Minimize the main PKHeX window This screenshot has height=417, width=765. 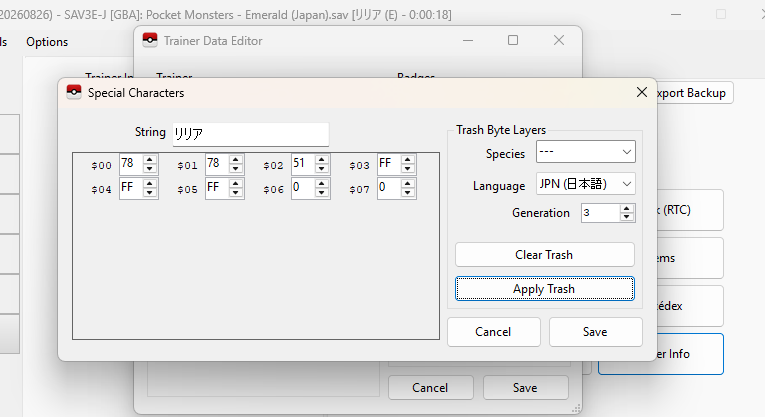pos(676,15)
